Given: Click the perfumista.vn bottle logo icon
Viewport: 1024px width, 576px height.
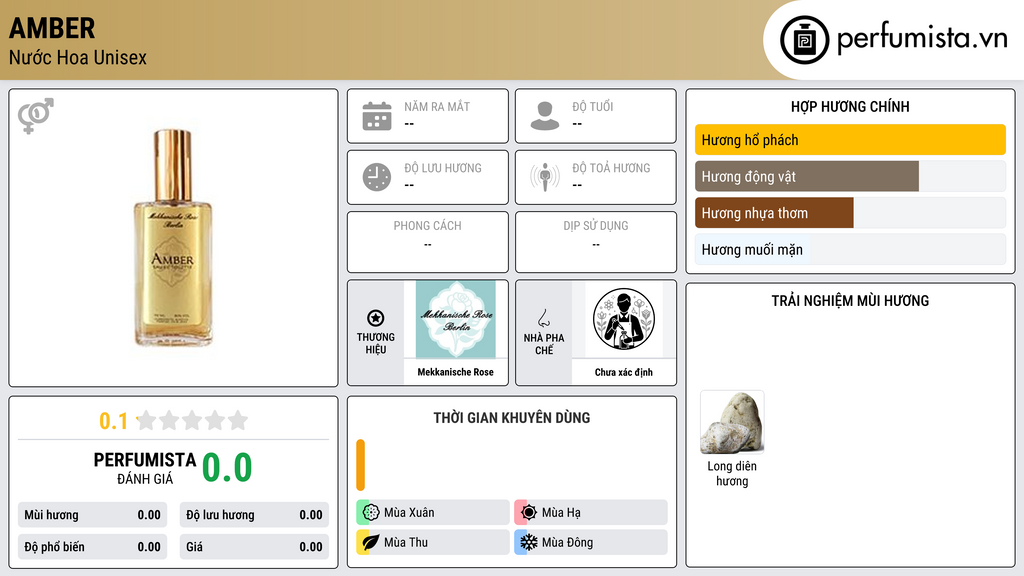Looking at the screenshot, I should click(x=804, y=40).
